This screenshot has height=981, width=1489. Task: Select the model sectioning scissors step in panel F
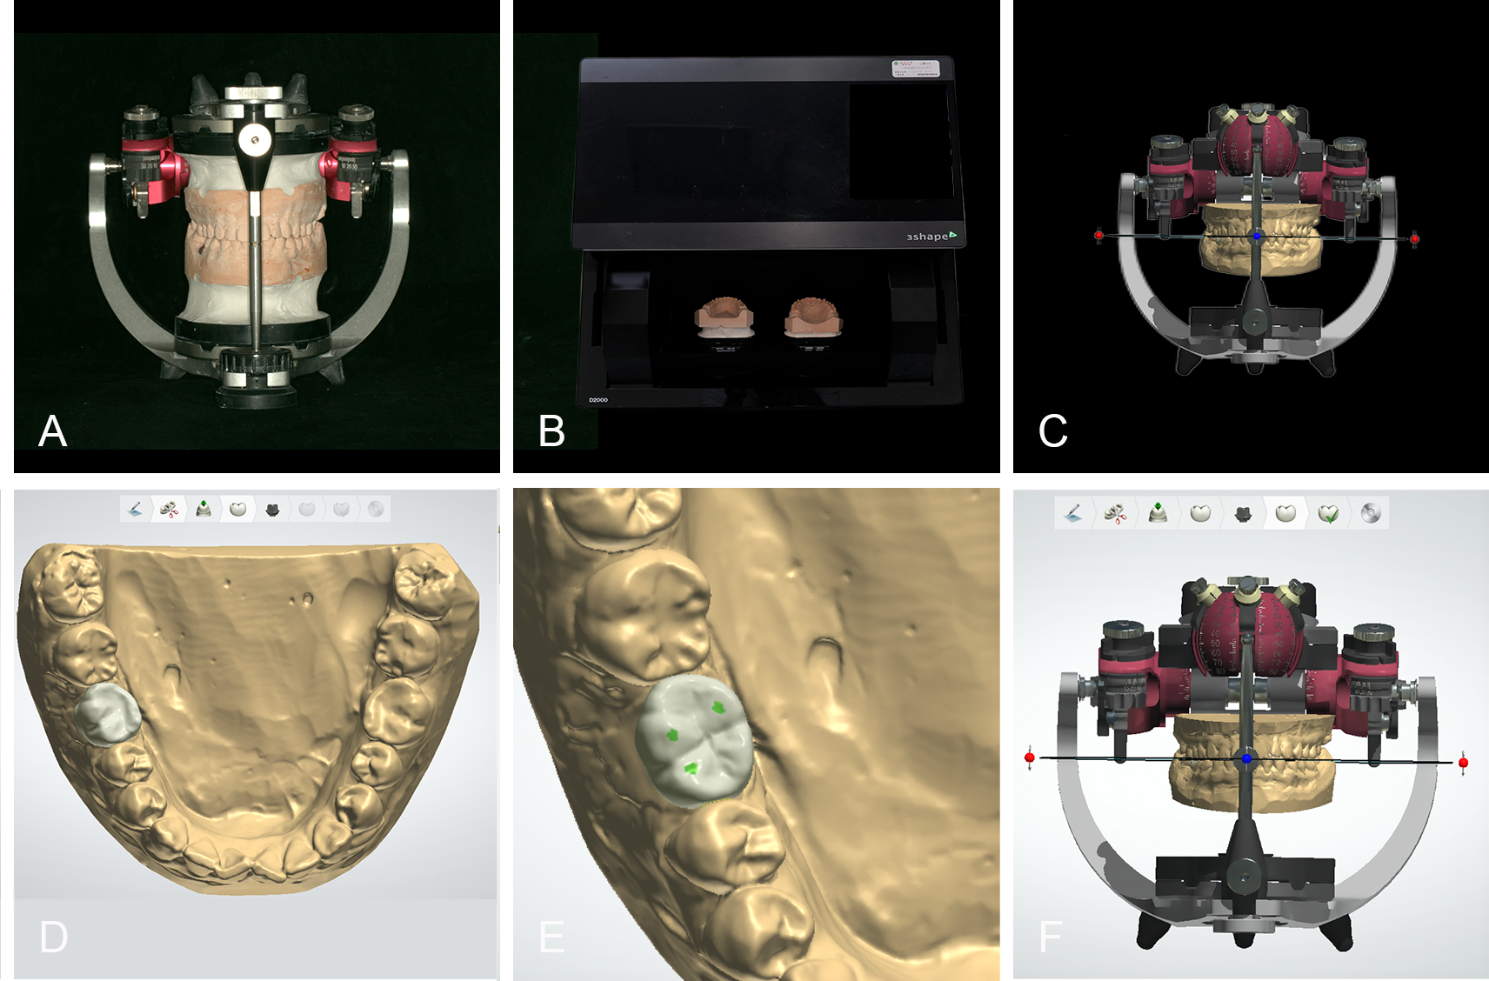tap(1115, 513)
